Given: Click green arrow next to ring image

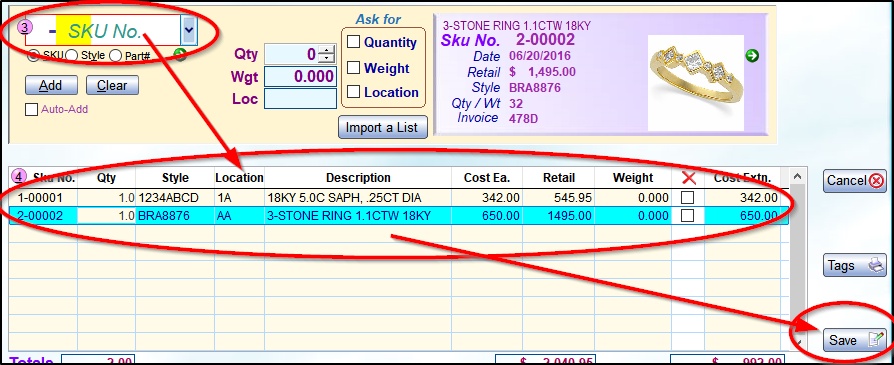Looking at the screenshot, I should coord(752,55).
